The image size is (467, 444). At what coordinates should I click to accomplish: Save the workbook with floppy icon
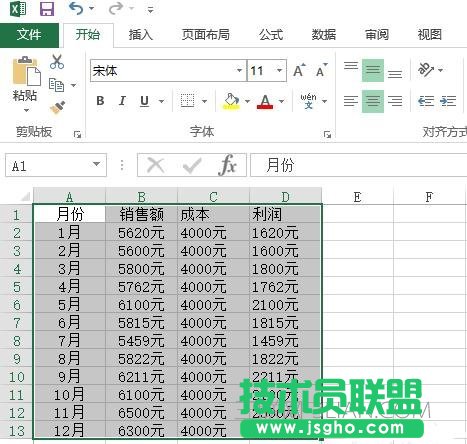[47, 9]
